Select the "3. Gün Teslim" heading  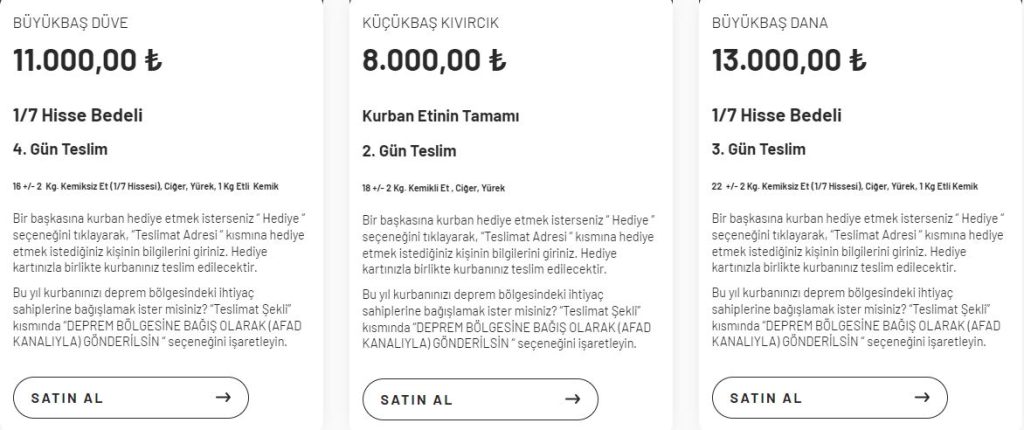(758, 150)
